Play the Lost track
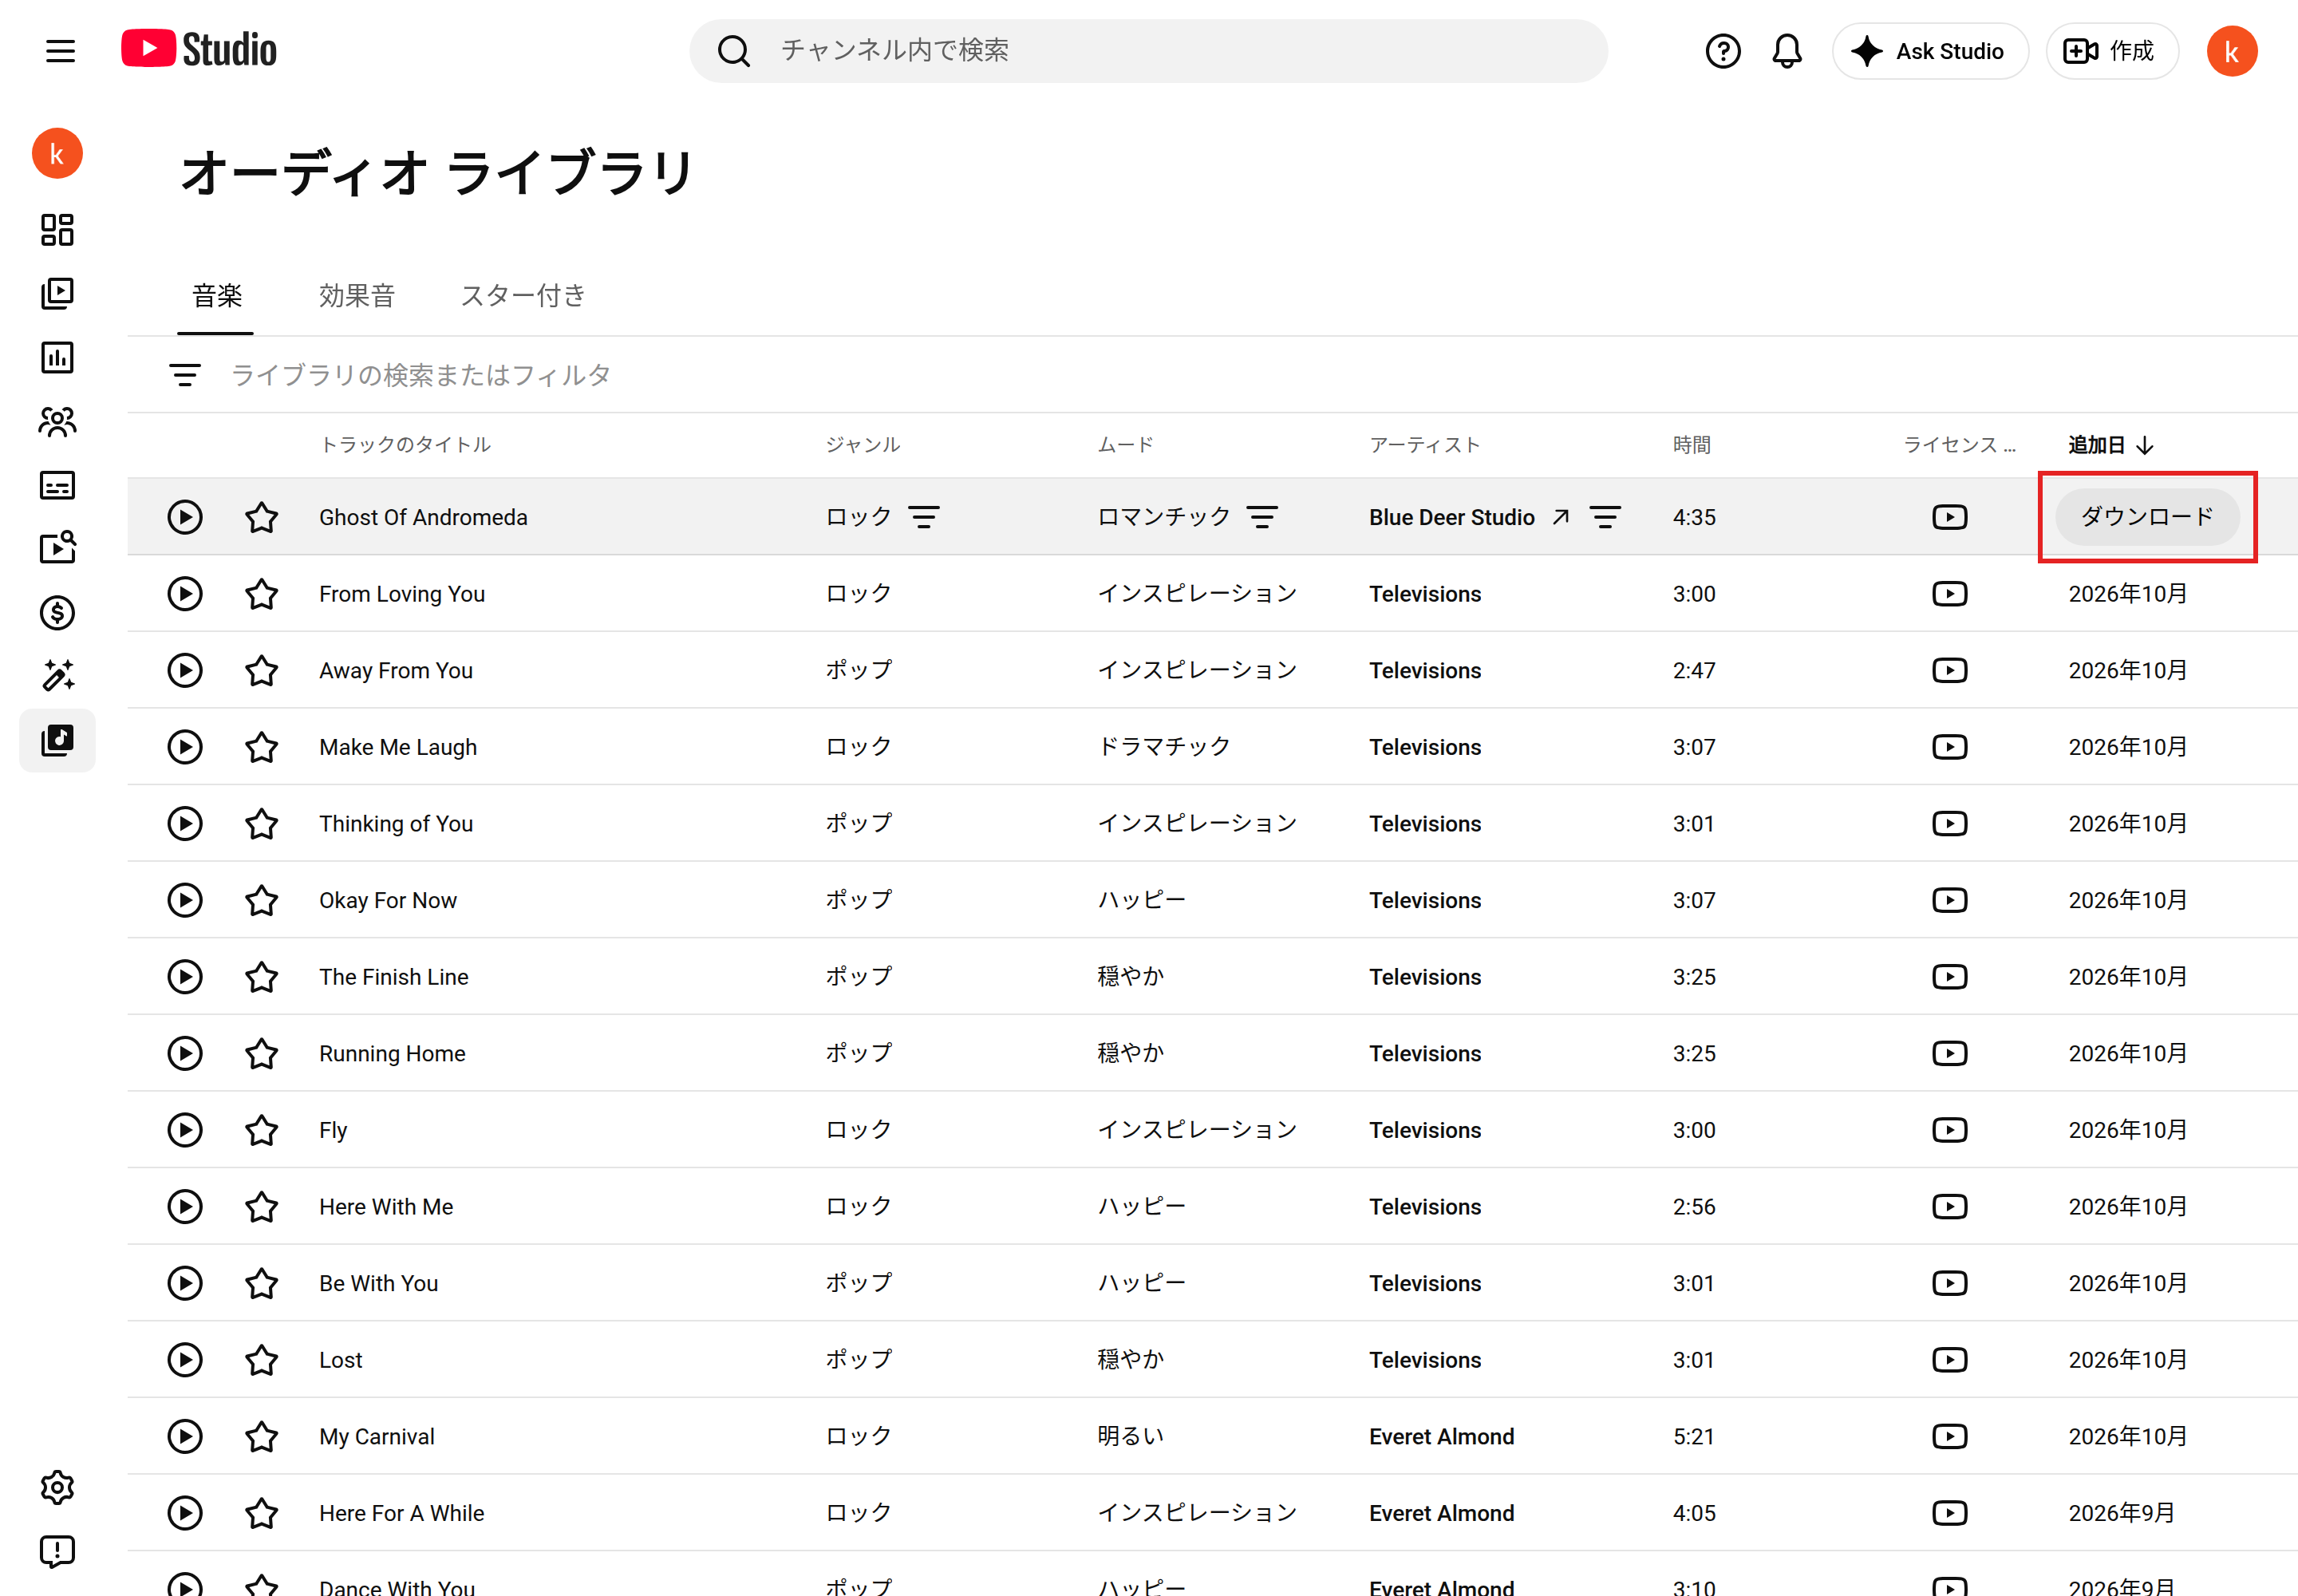This screenshot has height=1596, width=2298. coord(184,1360)
